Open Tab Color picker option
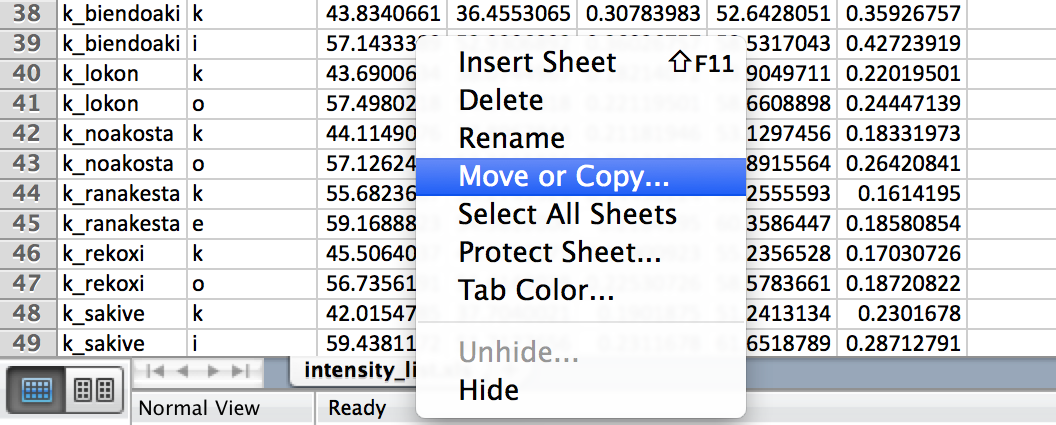1056x425 pixels. click(x=536, y=290)
